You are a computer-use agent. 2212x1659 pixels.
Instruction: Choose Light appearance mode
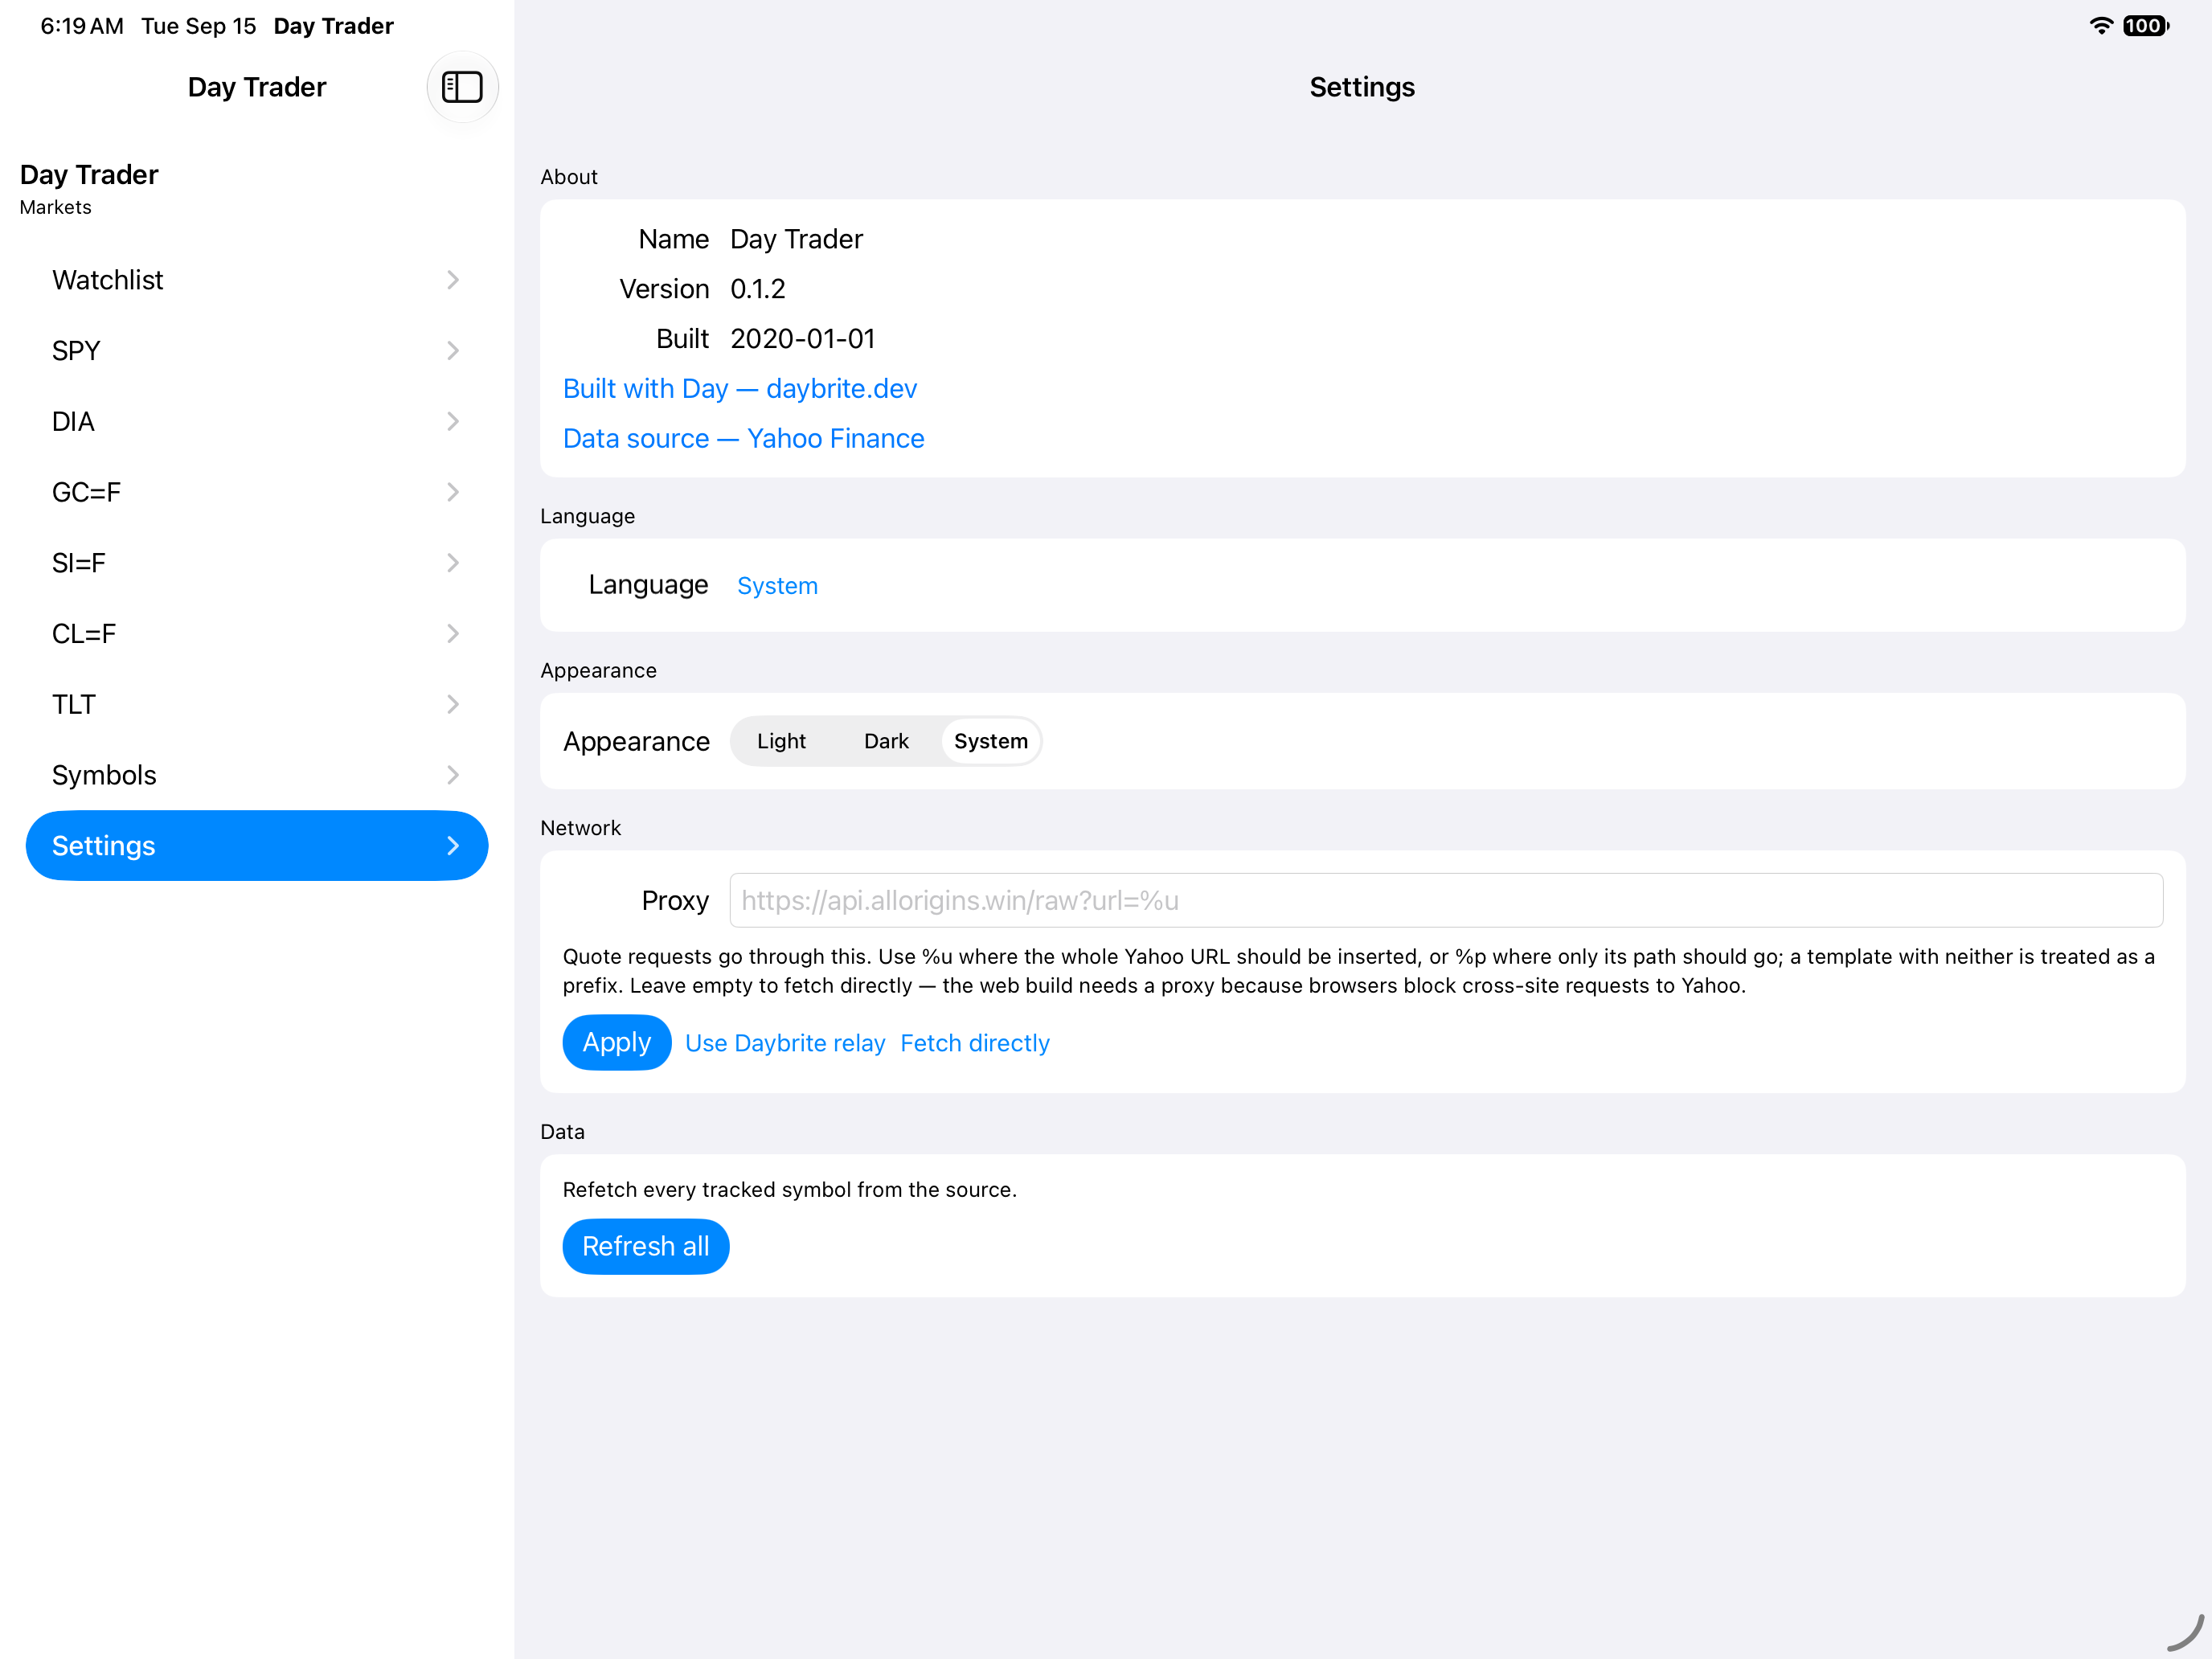point(781,741)
